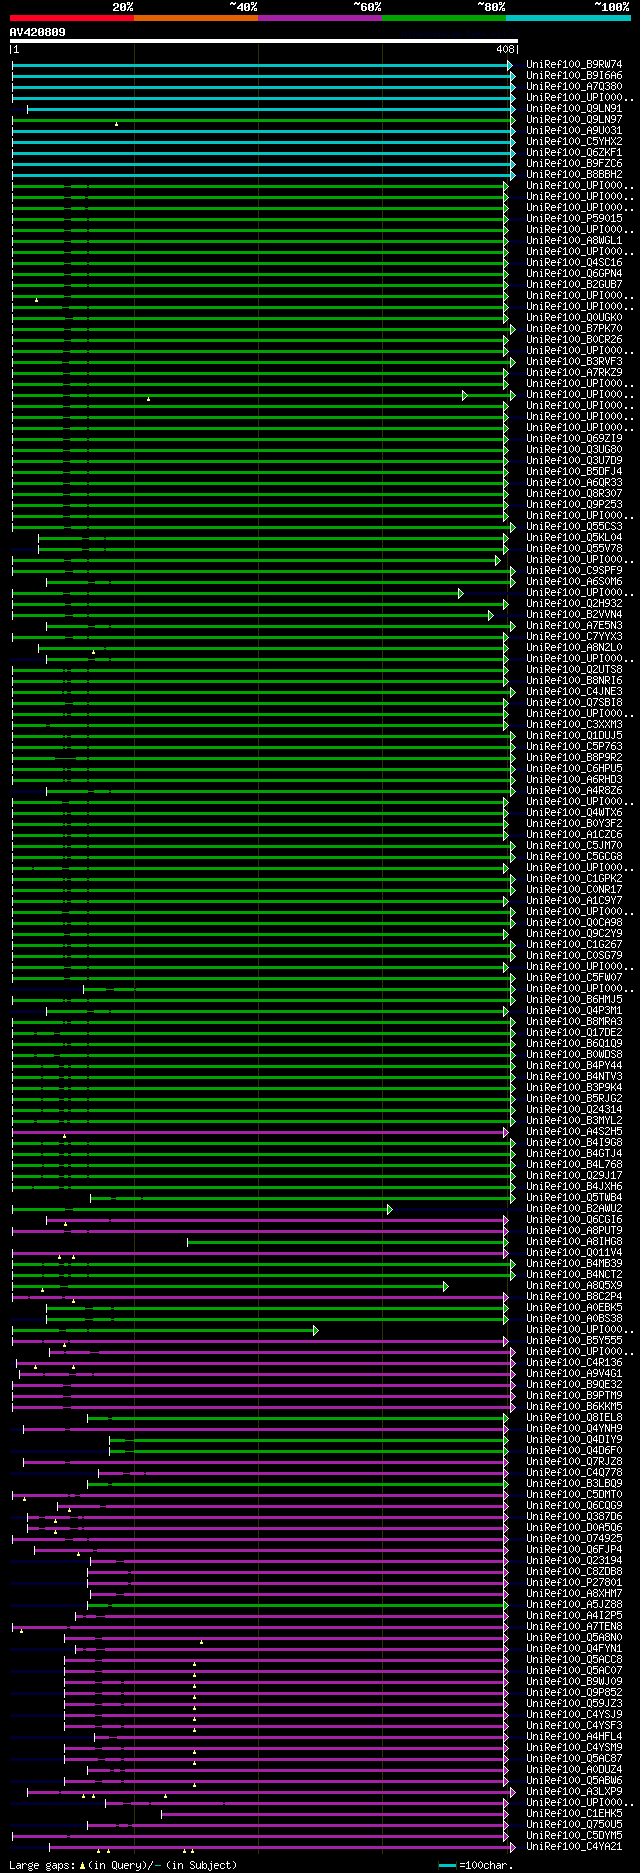Select hit label UniRef100_O74925
640x1873 pixels.
574,1539
